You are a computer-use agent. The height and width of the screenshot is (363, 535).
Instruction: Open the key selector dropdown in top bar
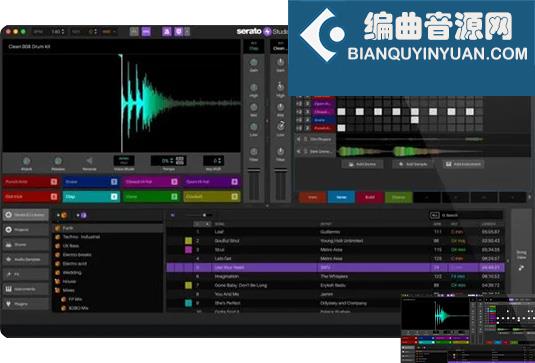point(109,32)
